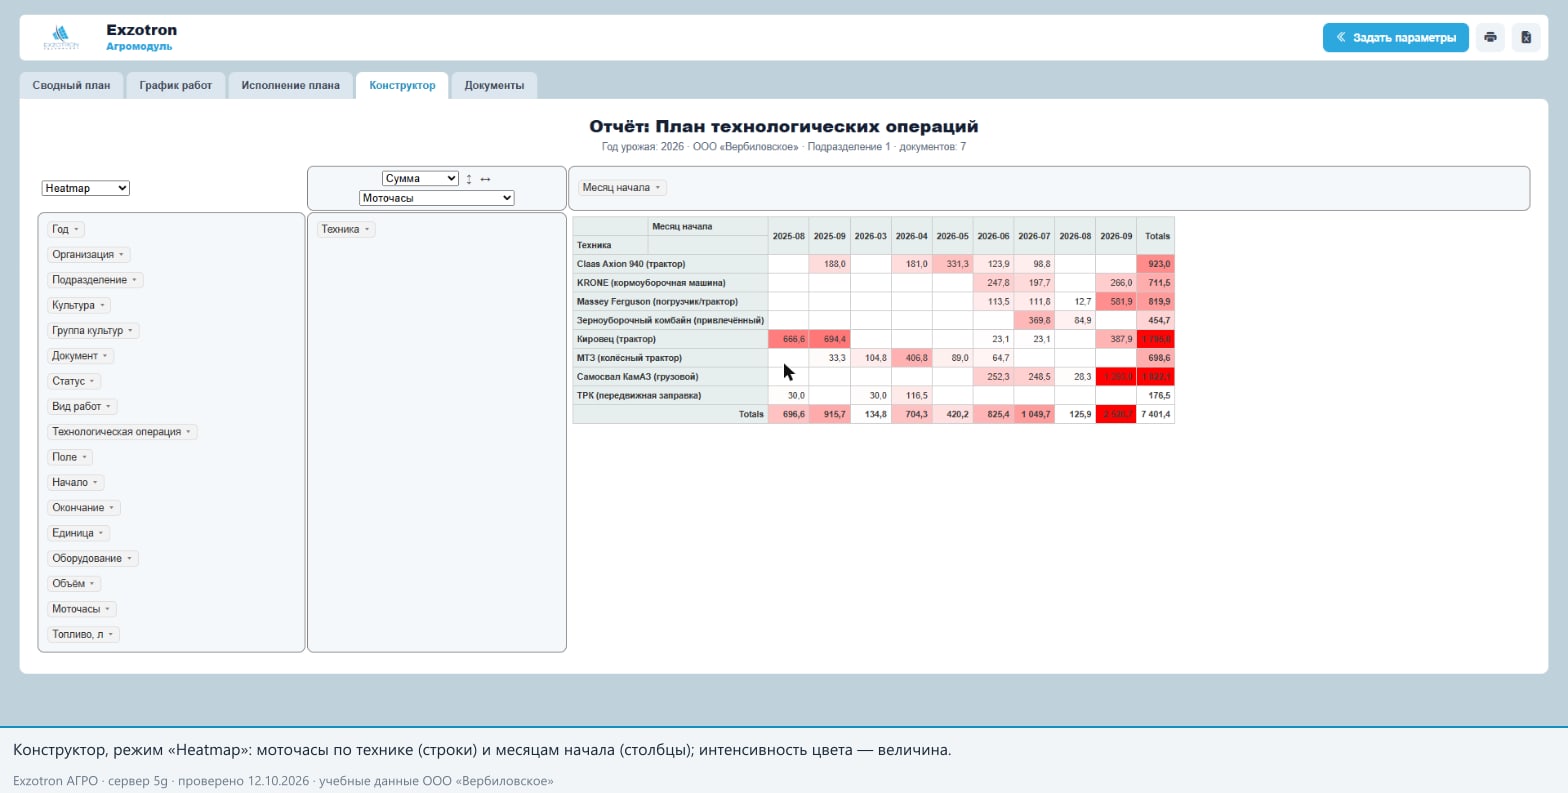Toggle column sort order arrow

pyautogui.click(x=485, y=179)
